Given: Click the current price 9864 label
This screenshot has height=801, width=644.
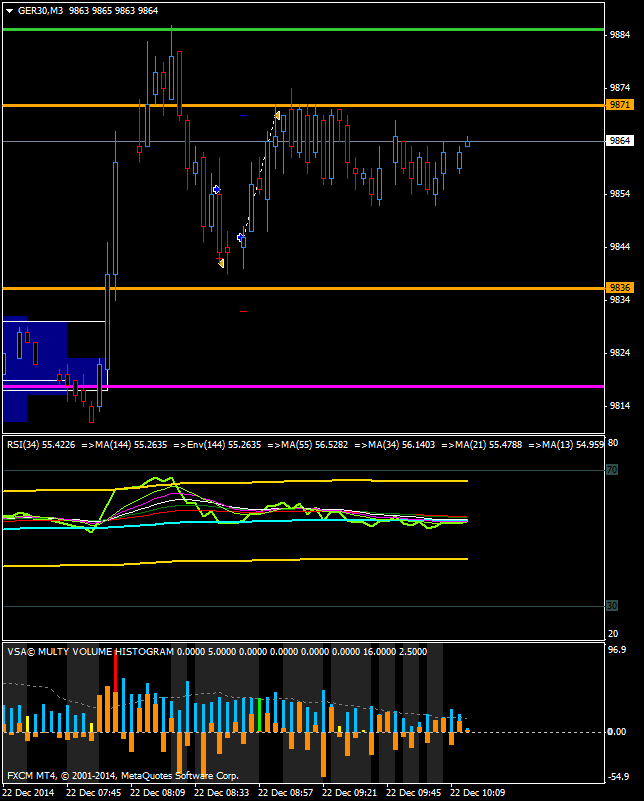Looking at the screenshot, I should coord(620,141).
